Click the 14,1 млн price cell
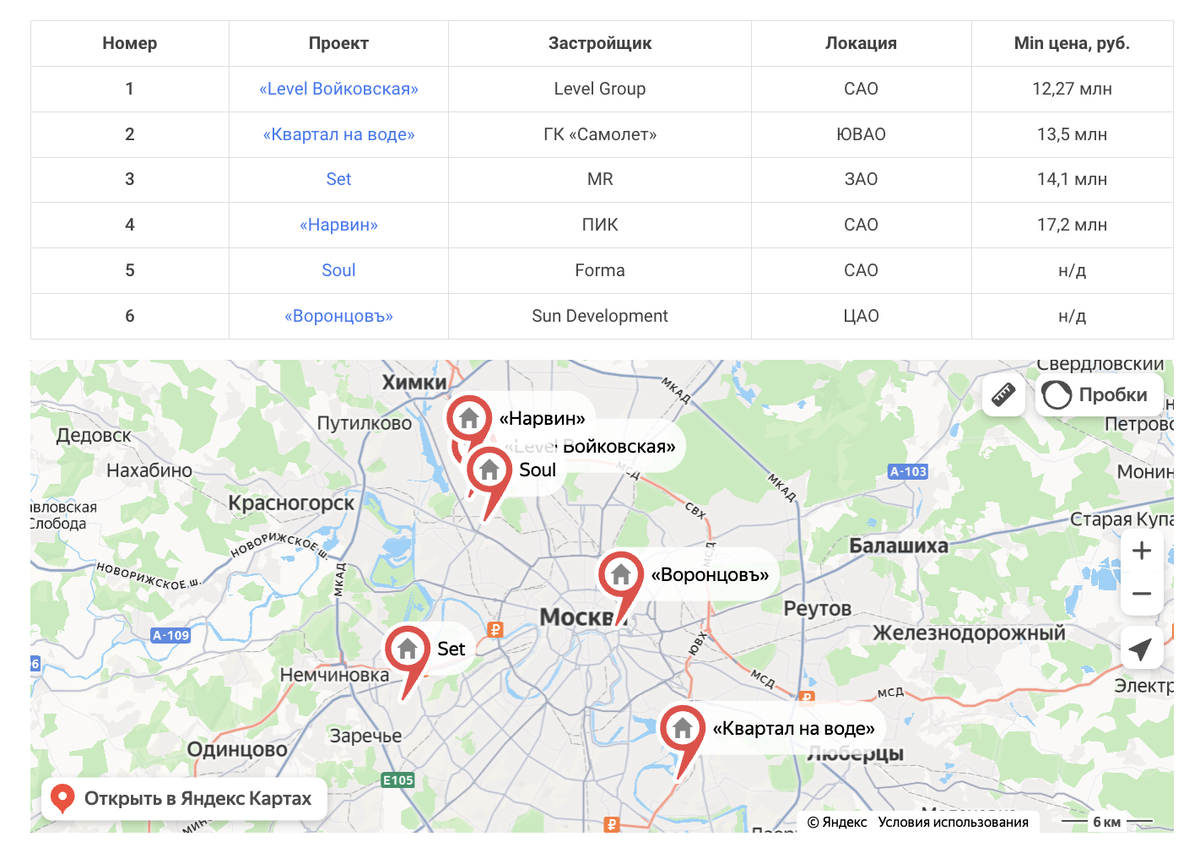 (x=1072, y=179)
